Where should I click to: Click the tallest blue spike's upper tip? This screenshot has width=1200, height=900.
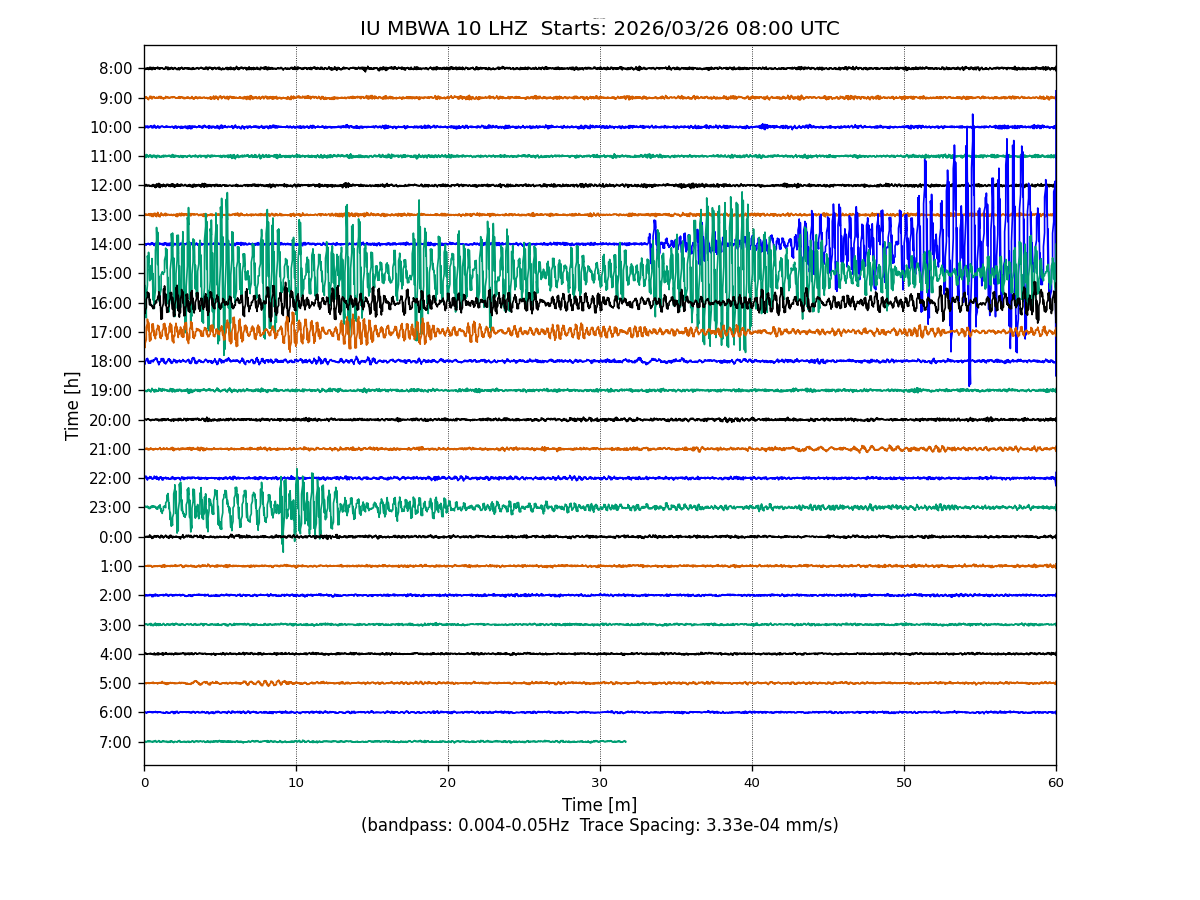(x=972, y=115)
